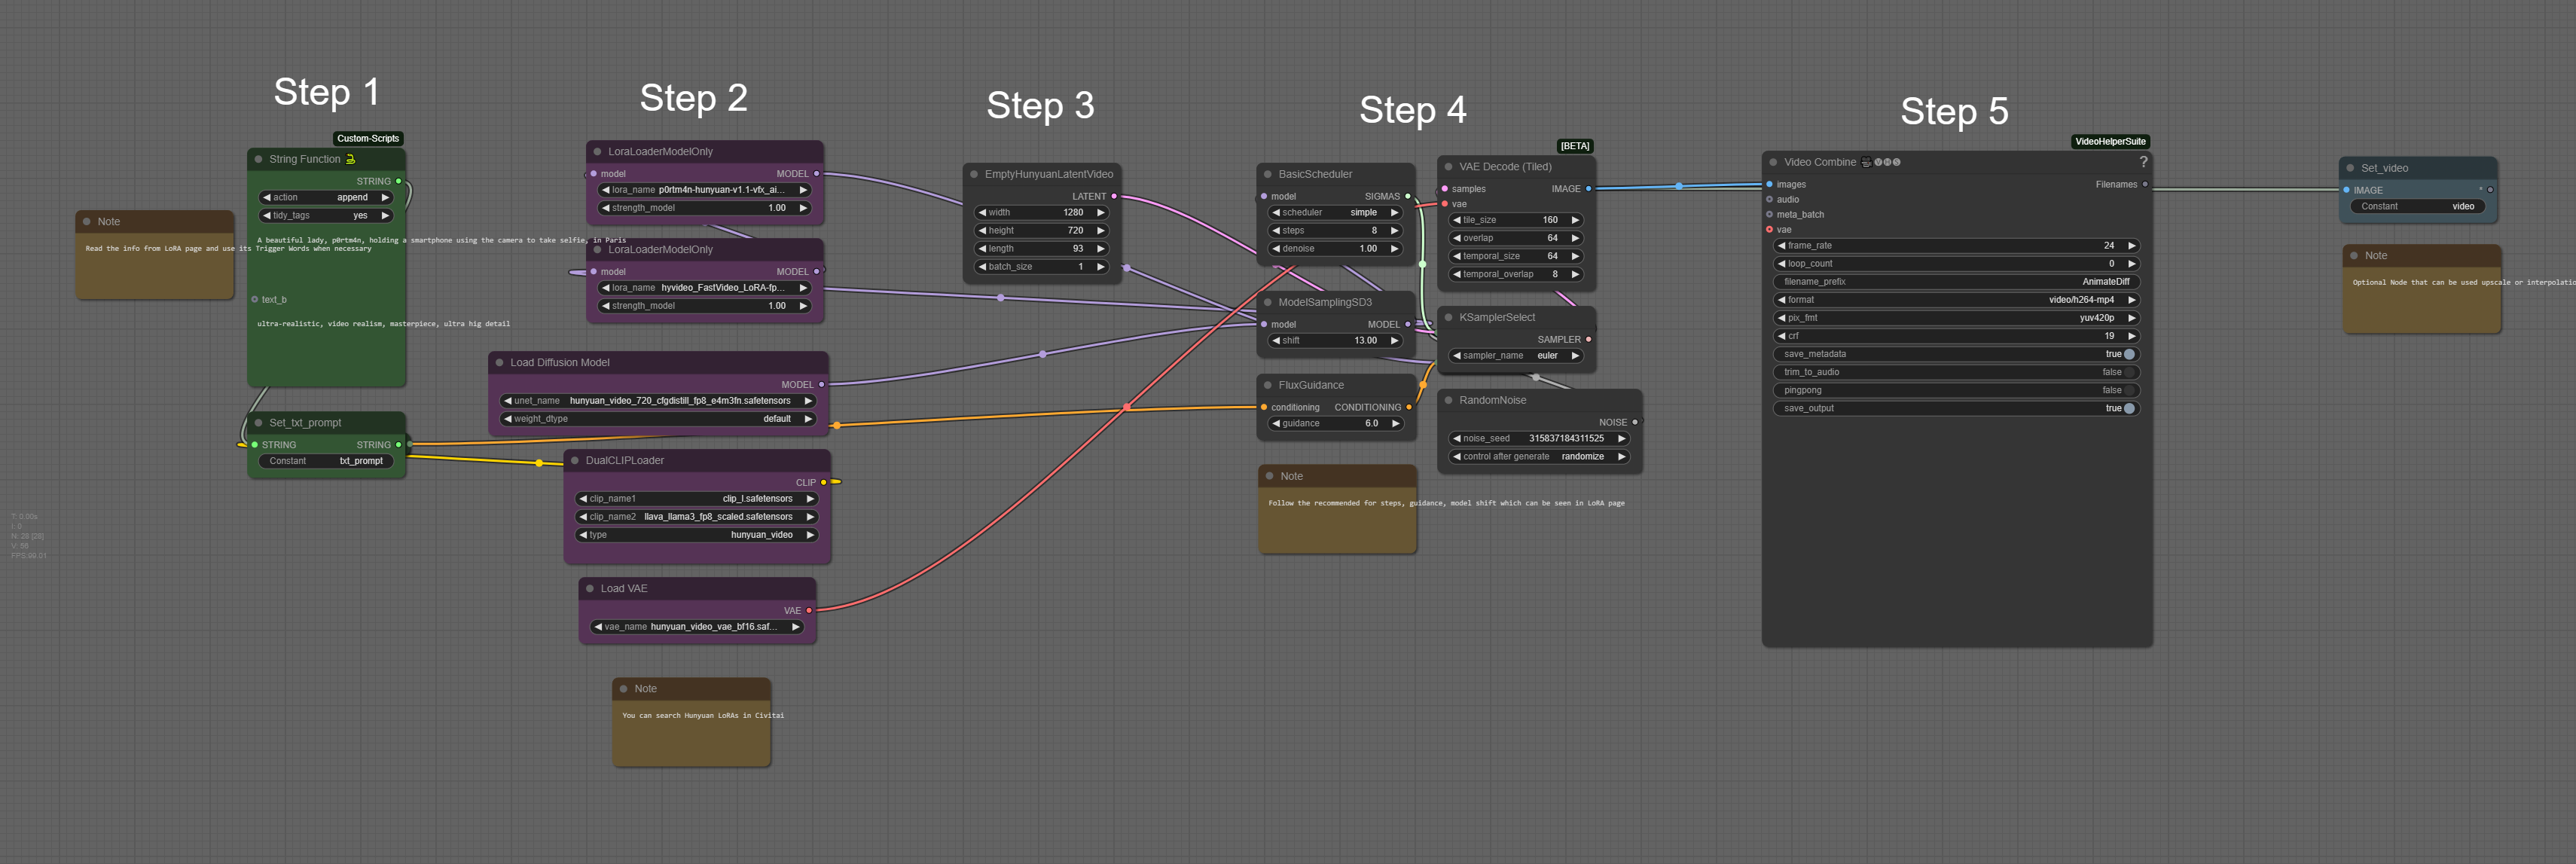Collapse the BasicScheduler node via its title dot

tap(1268, 173)
